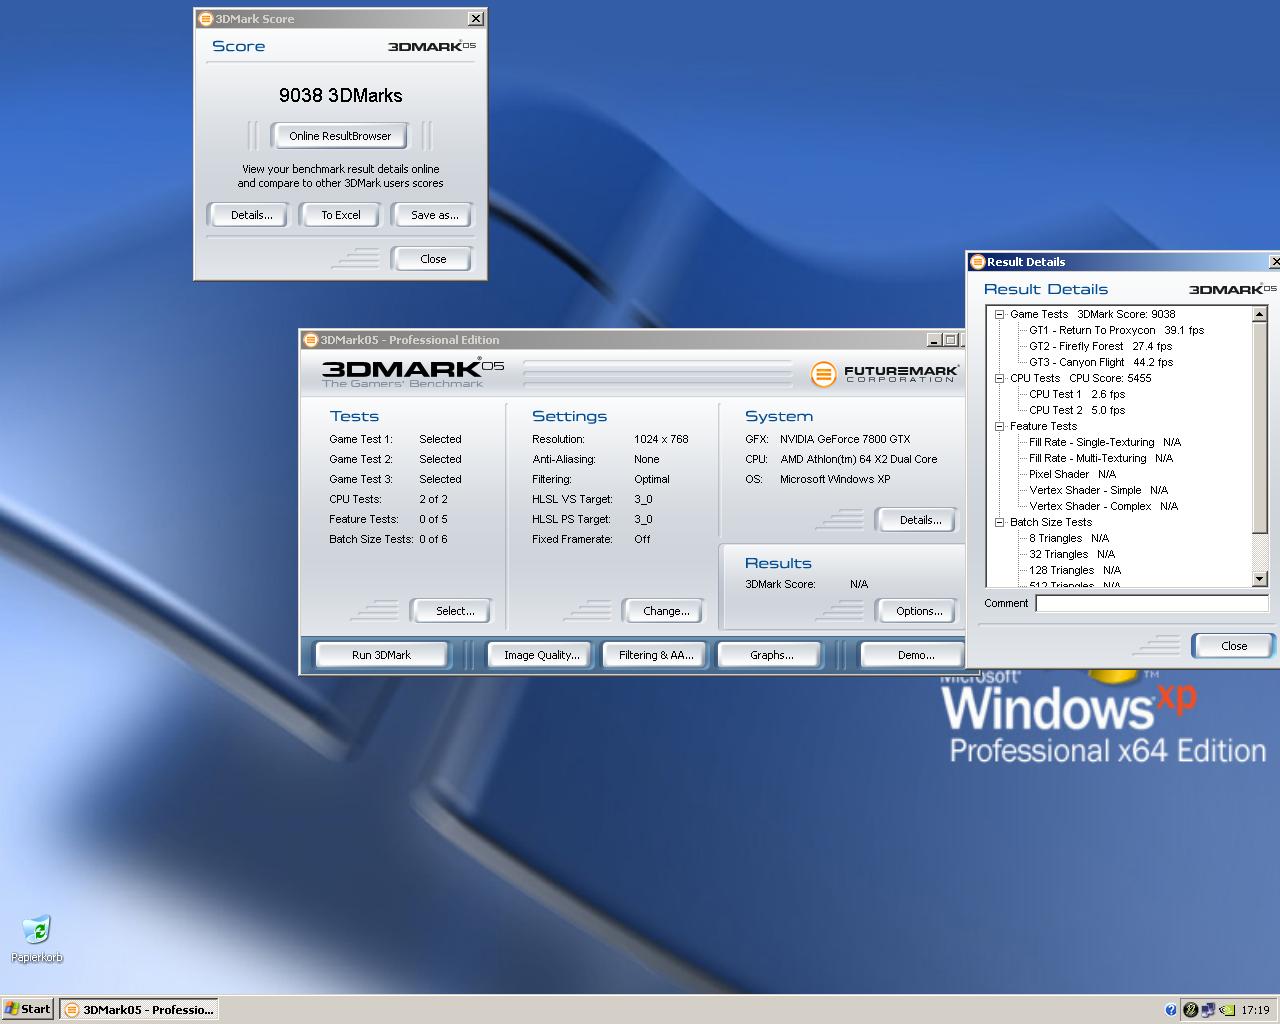This screenshot has width=1280, height=1024.
Task: Open the Papierkorb recycle bin icon
Action: [x=37, y=938]
